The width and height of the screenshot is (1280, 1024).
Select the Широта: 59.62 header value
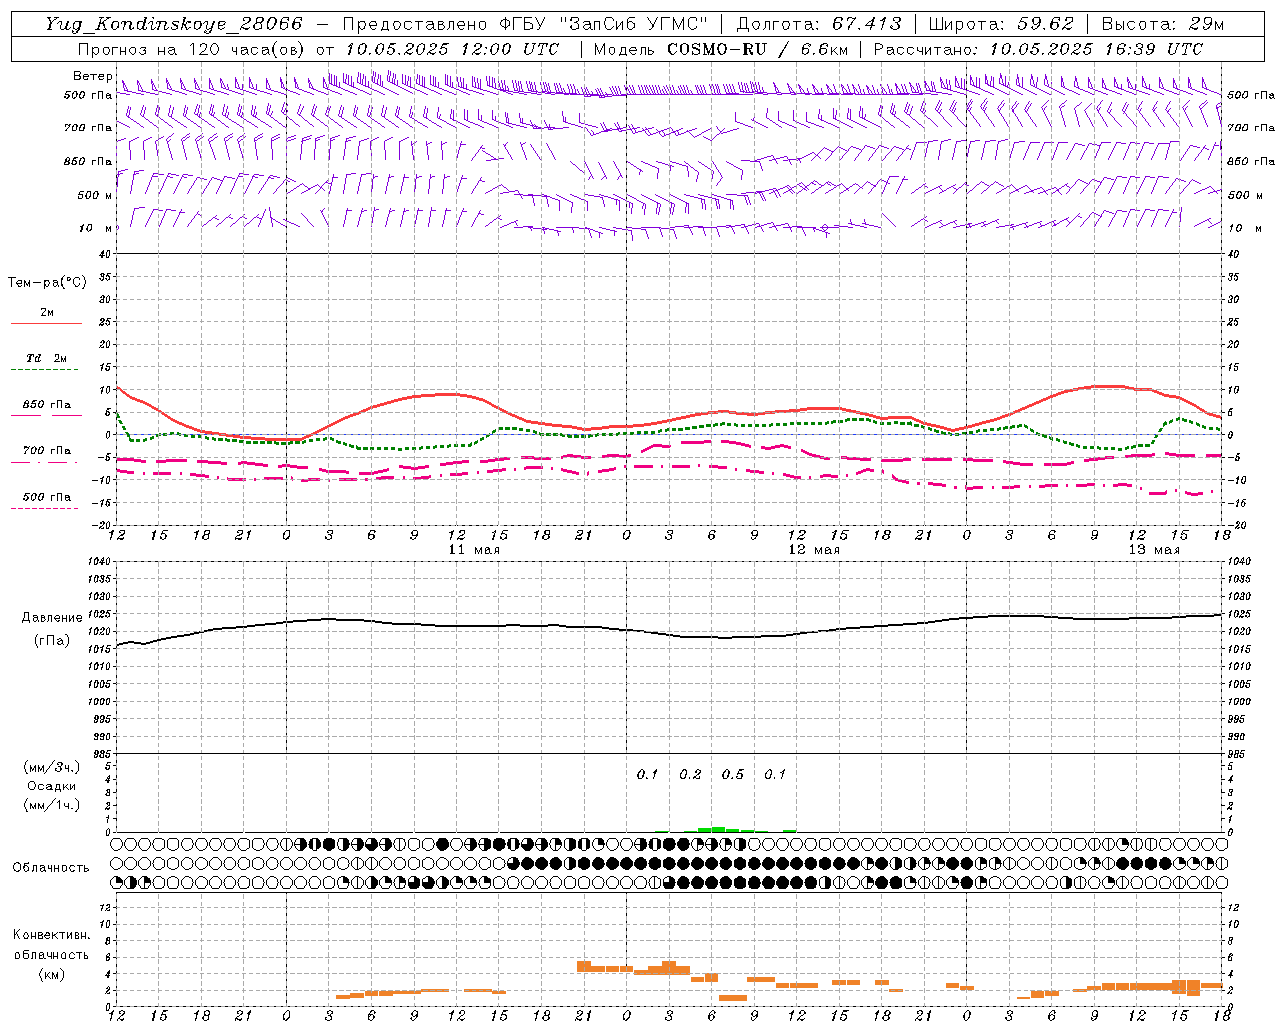coord(1001,24)
